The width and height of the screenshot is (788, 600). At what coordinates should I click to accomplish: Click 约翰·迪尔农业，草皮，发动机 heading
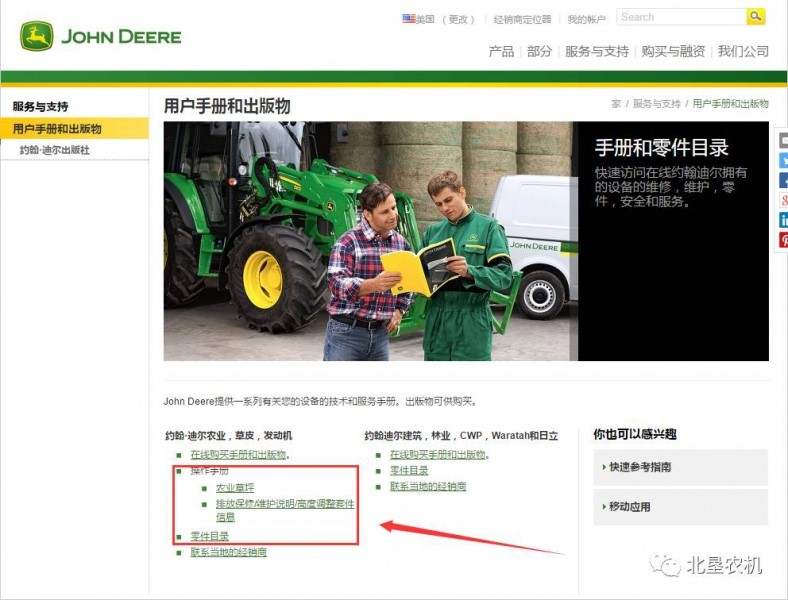228,436
